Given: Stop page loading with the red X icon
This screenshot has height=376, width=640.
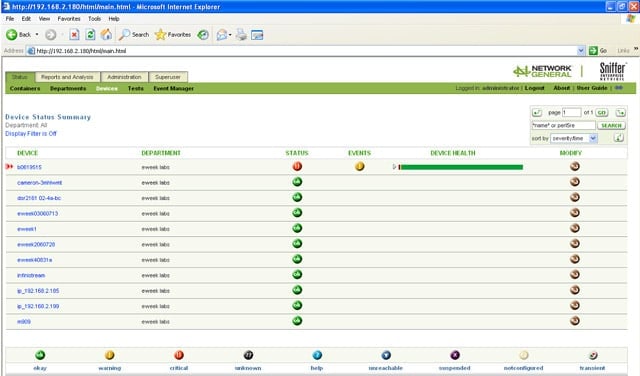Looking at the screenshot, I should pos(74,35).
